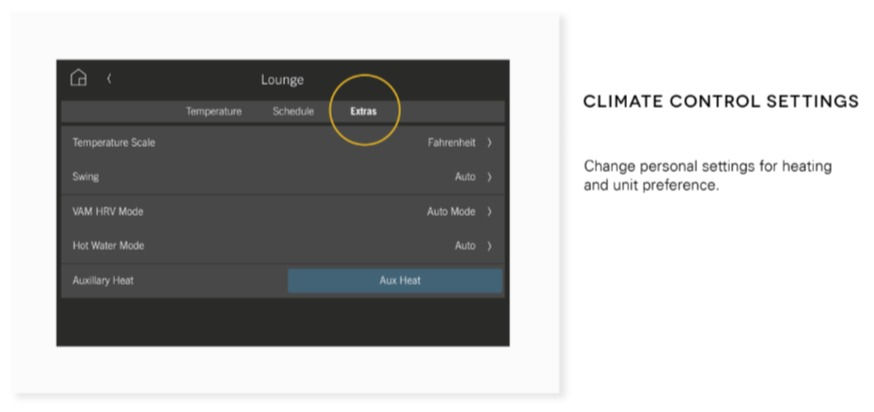
Task: Expand Temperature Scale chevron
Action: pos(489,143)
